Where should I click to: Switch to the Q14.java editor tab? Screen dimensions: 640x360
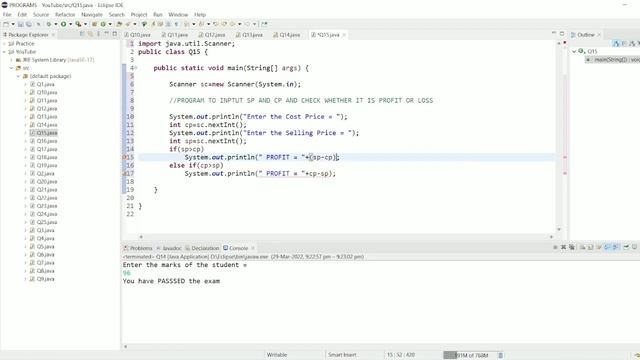pos(287,35)
